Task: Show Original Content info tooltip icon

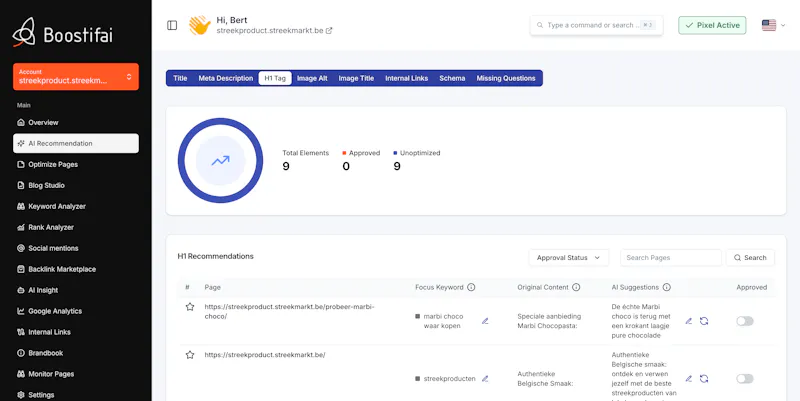Action: pyautogui.click(x=576, y=287)
